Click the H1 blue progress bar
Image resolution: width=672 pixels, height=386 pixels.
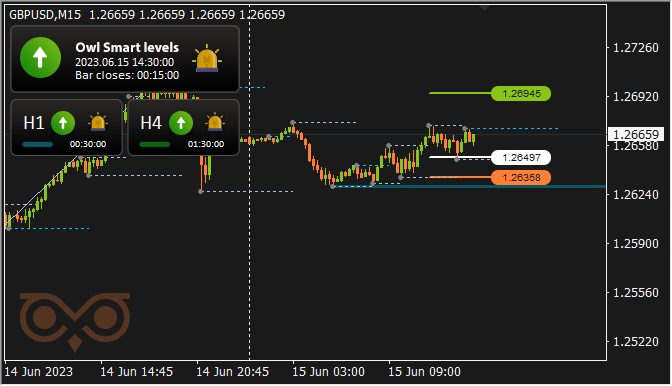[x=38, y=144]
